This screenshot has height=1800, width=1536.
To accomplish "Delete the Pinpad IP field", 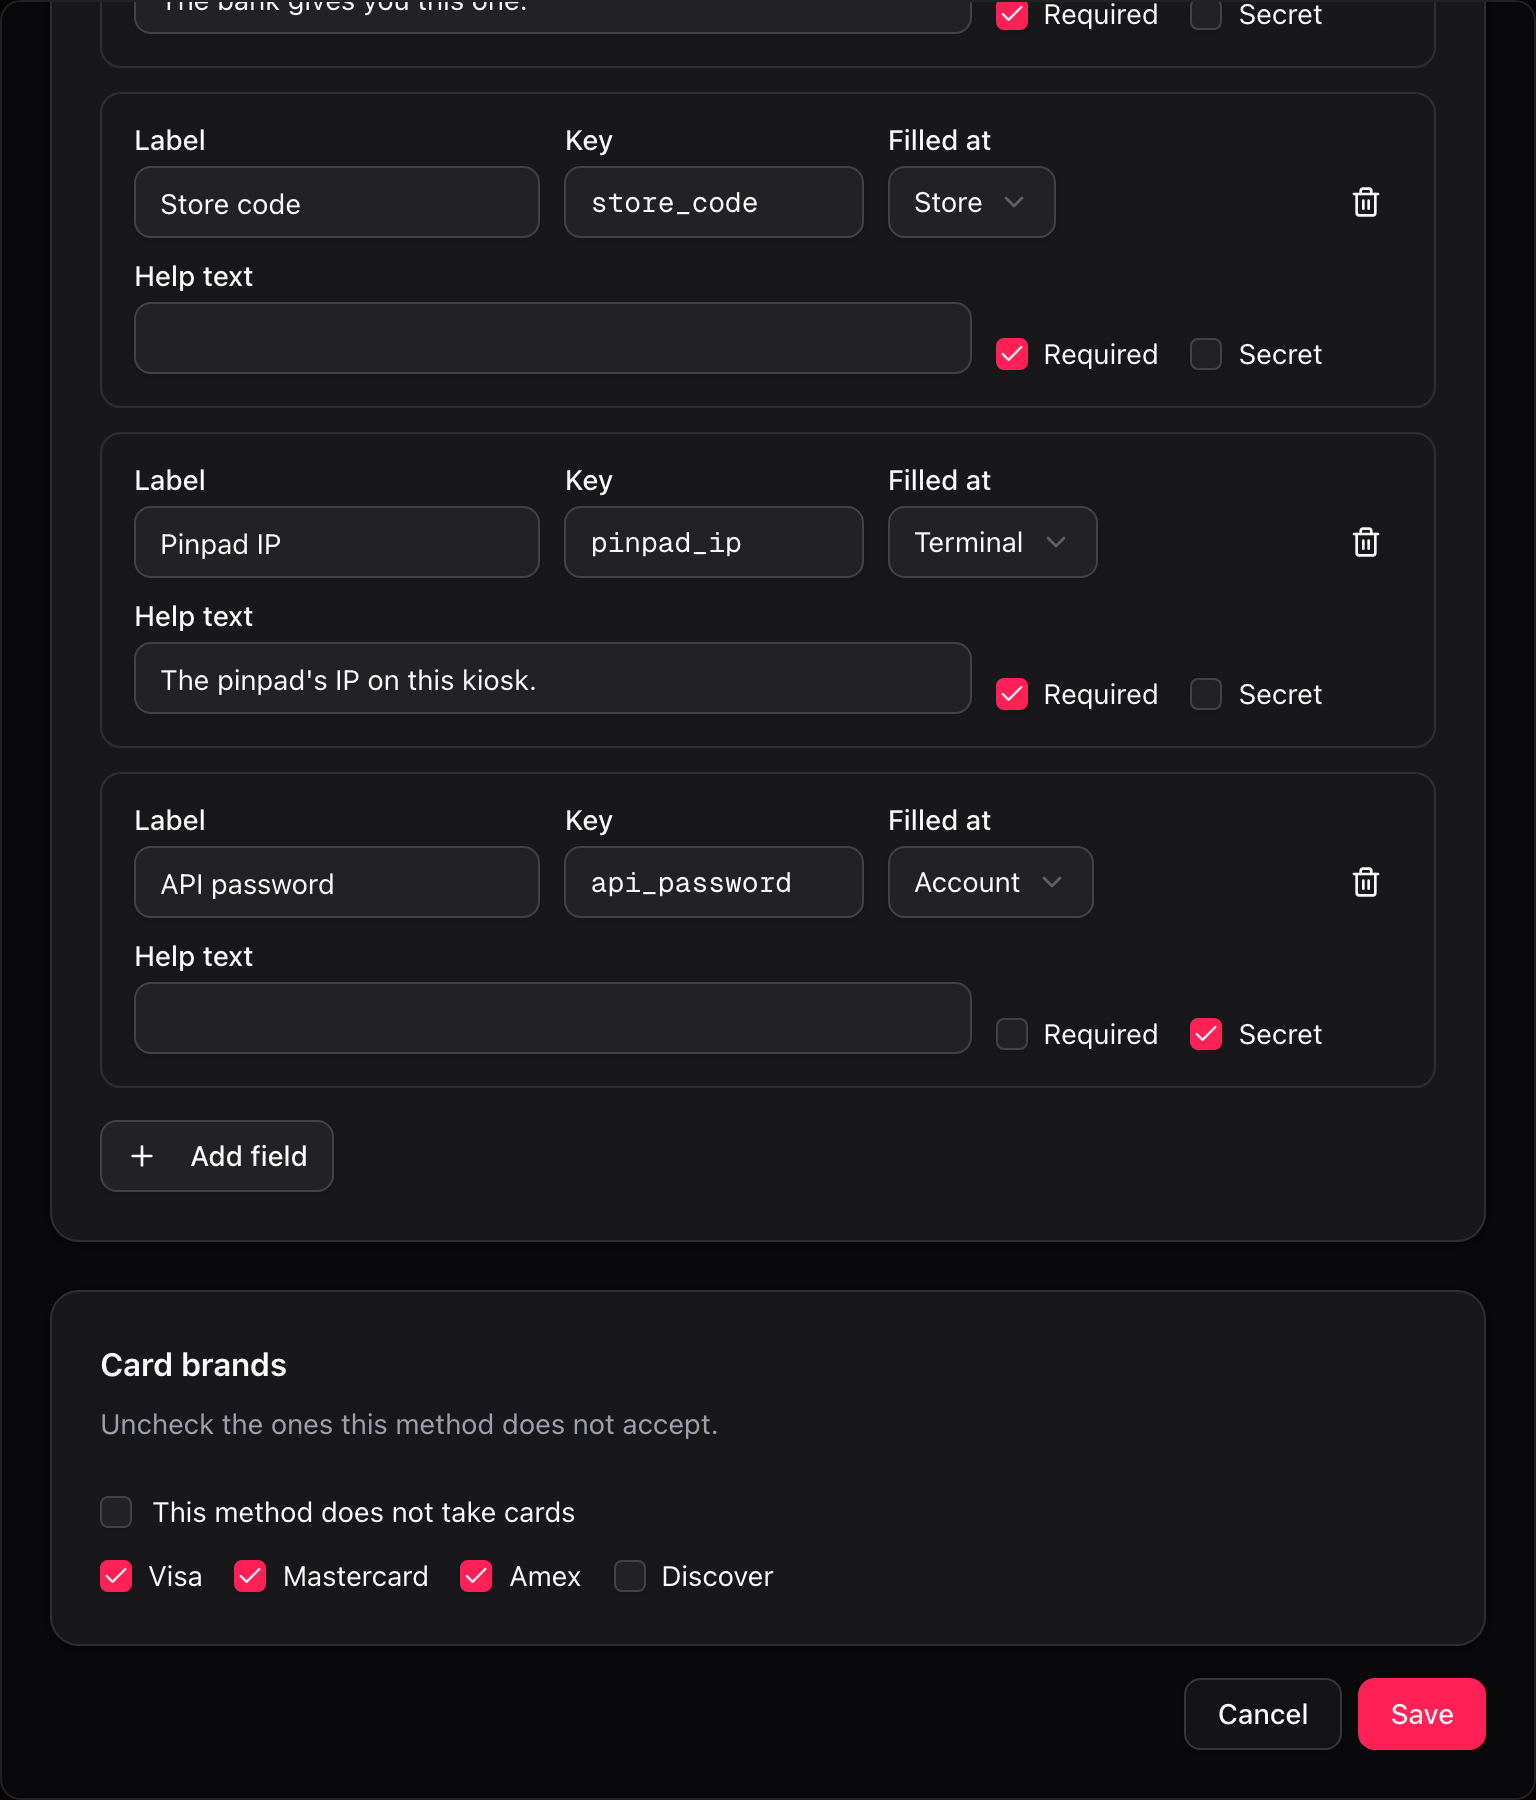I will (x=1366, y=542).
